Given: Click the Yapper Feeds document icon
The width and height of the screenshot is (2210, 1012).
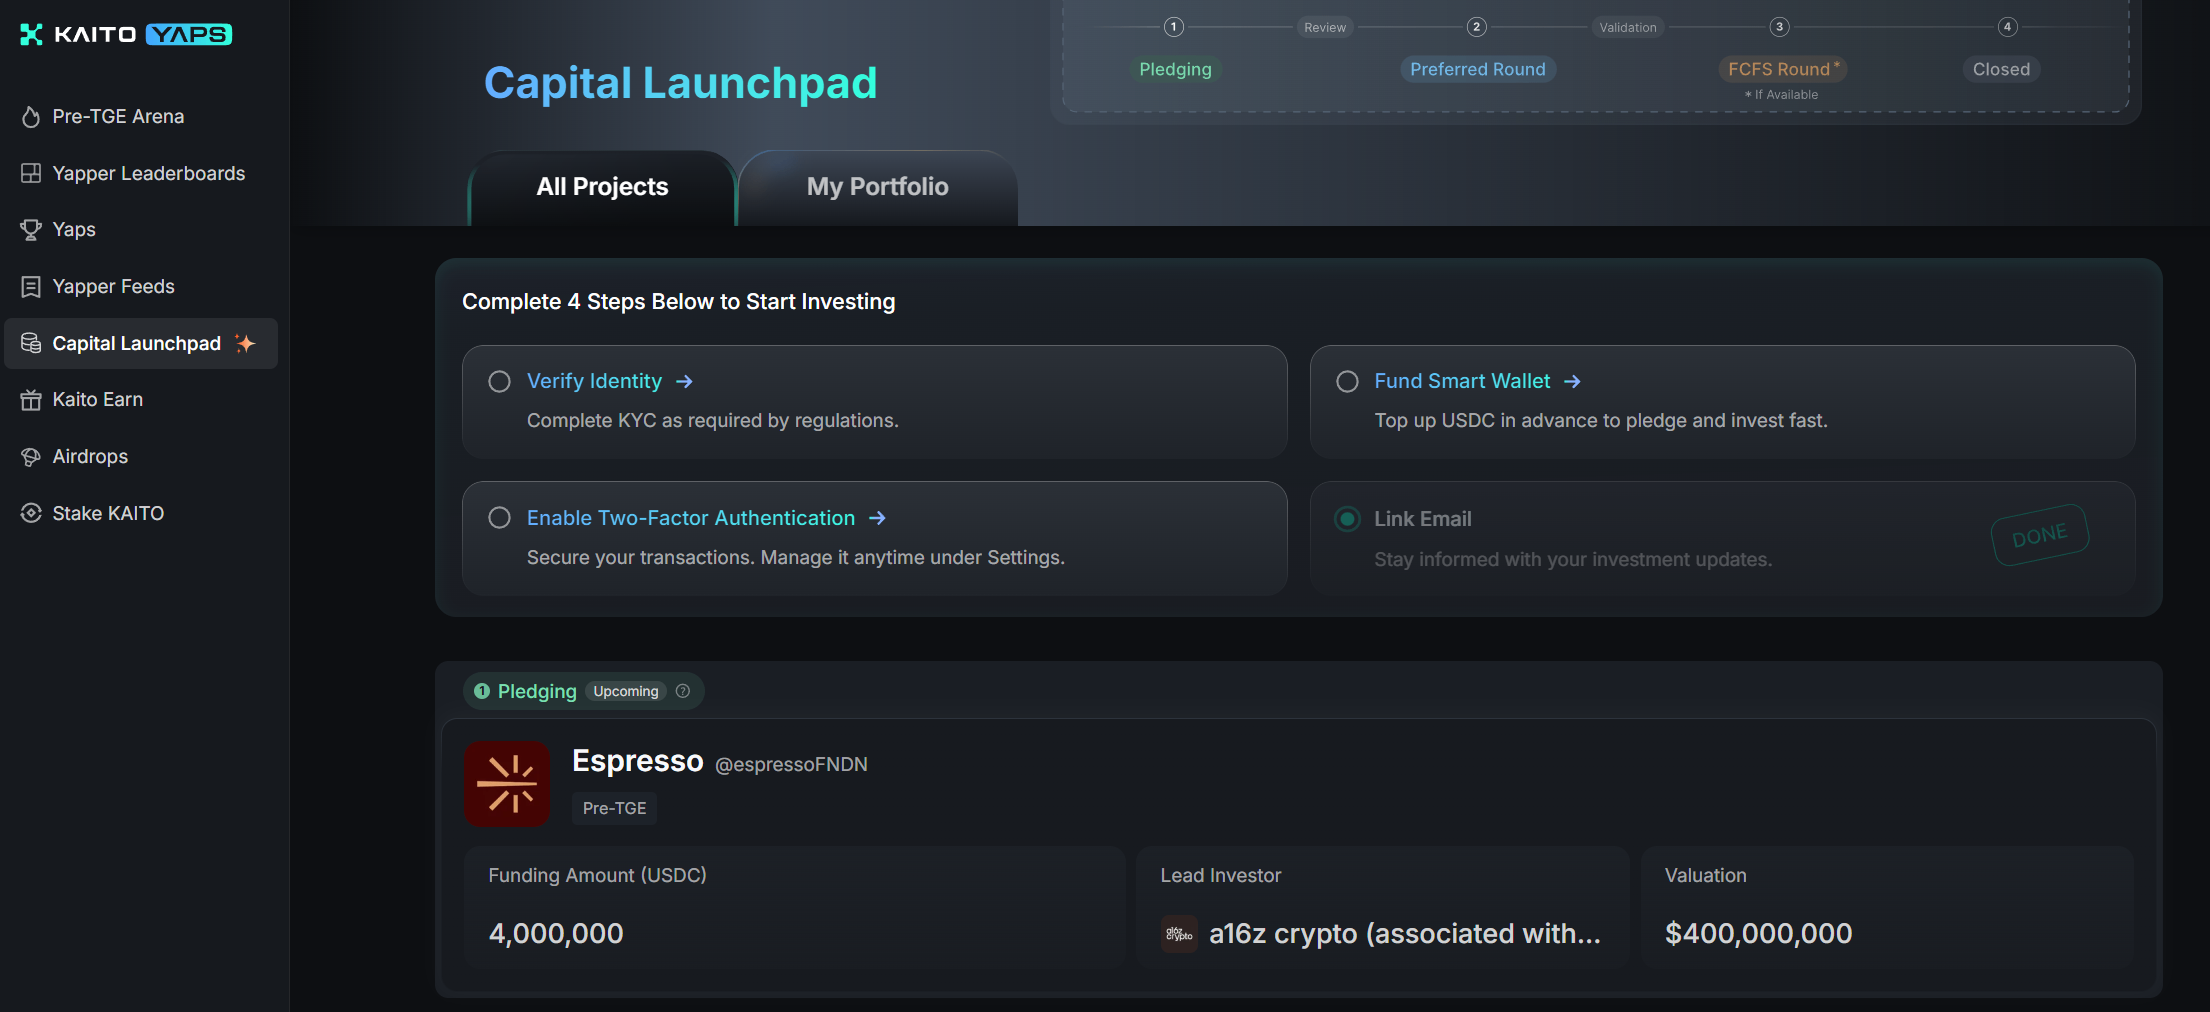Looking at the screenshot, I should [31, 287].
